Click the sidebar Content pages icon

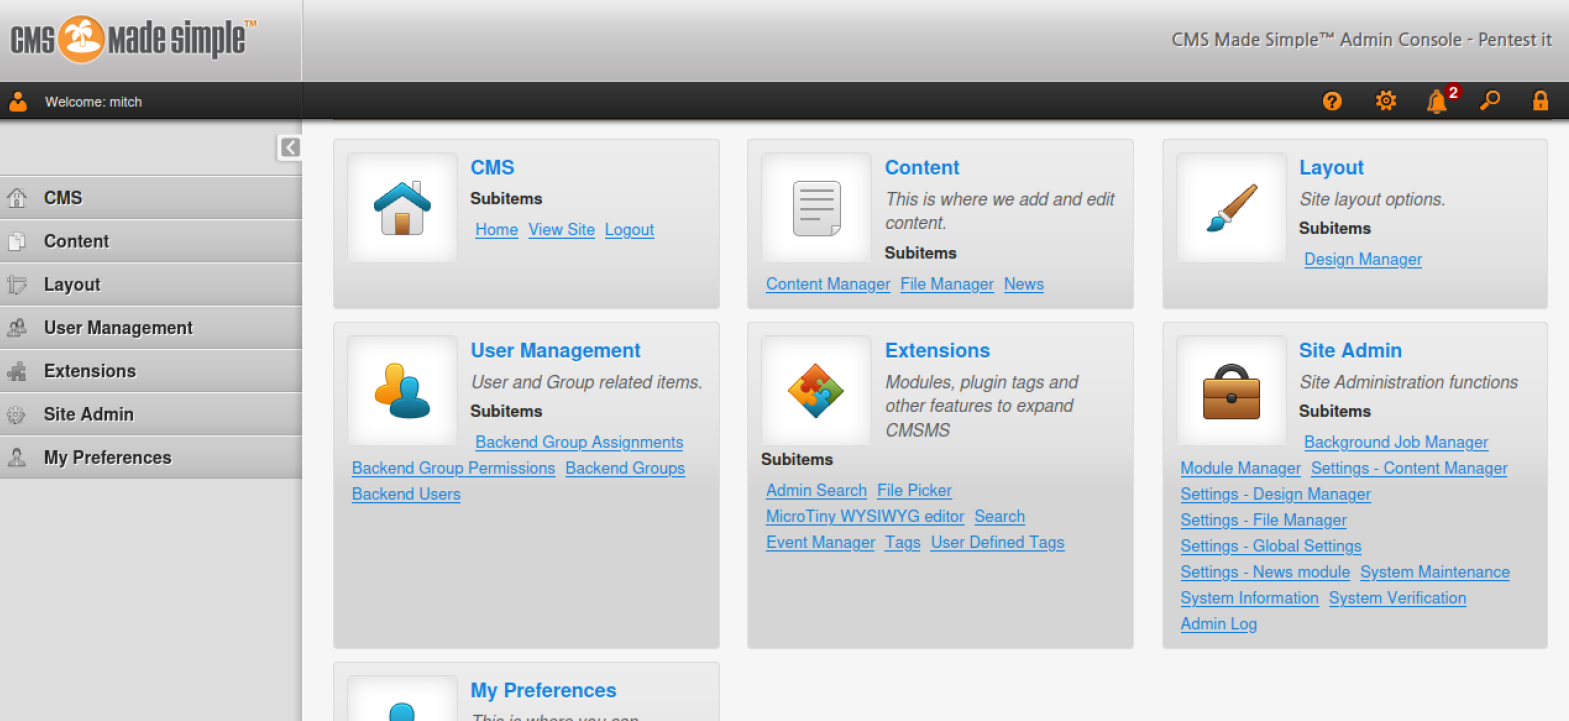(x=17, y=241)
